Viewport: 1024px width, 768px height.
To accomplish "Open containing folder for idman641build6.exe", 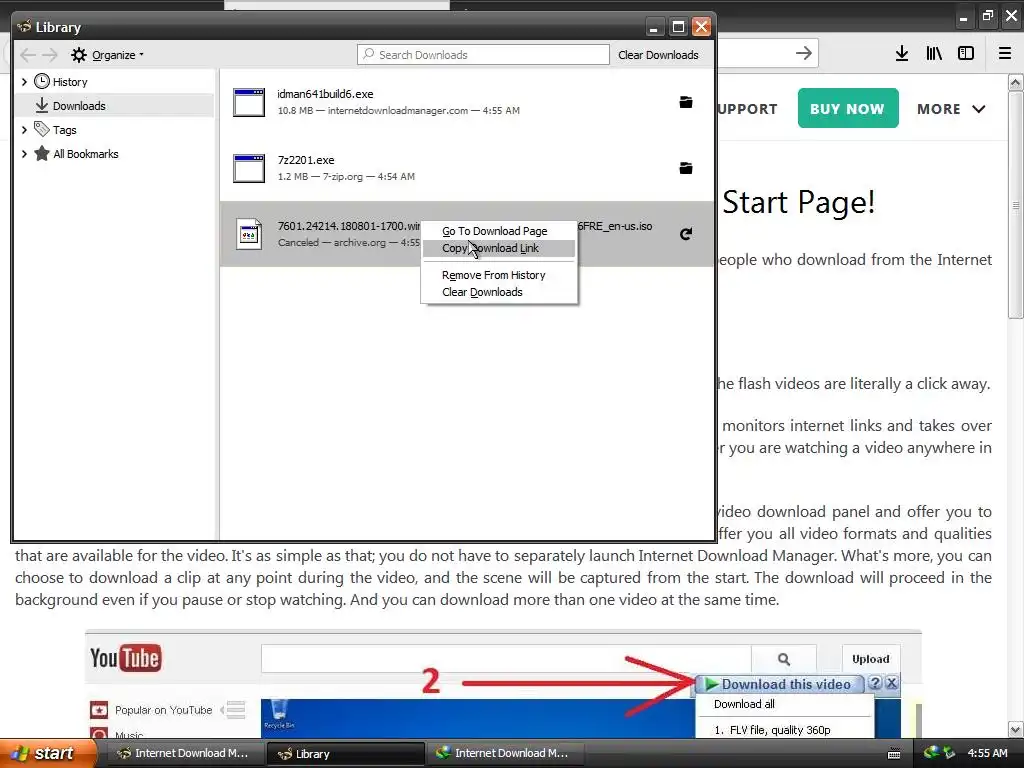I will tap(686, 102).
